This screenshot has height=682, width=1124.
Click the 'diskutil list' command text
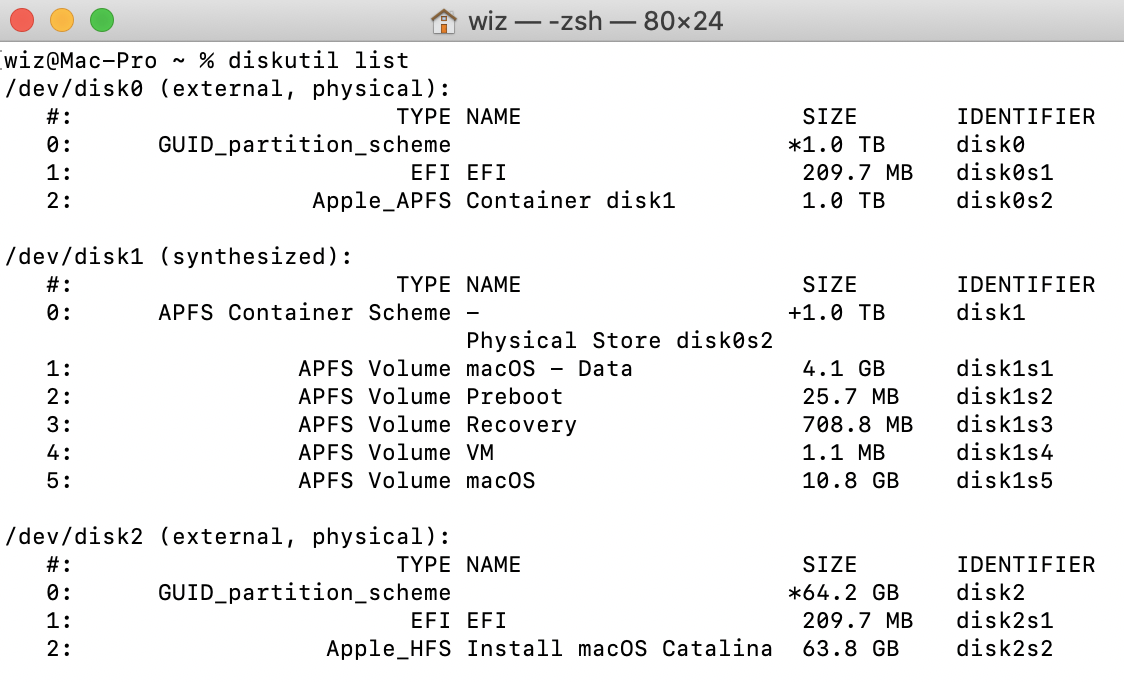318,60
